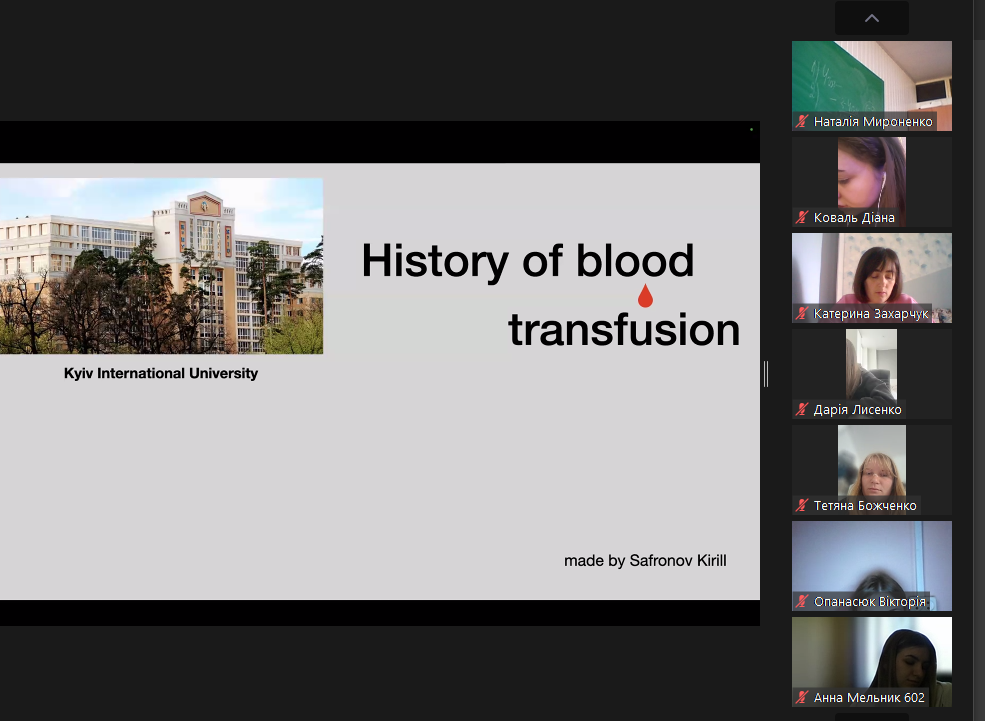Click the divider handle beside the shared slide
985x721 pixels.
tap(766, 374)
